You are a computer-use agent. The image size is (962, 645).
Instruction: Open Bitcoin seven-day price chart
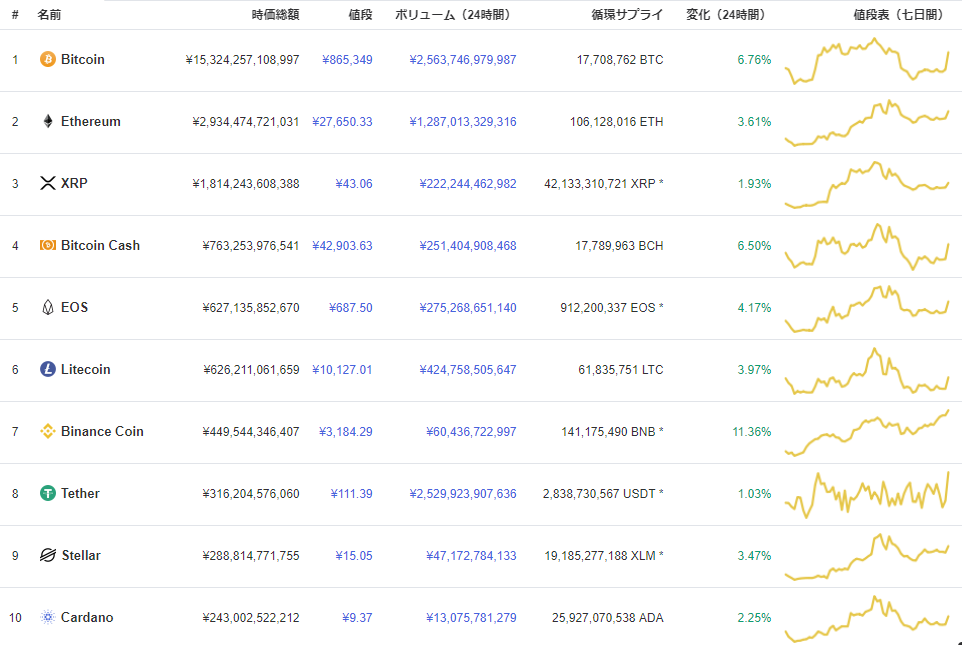(867, 61)
